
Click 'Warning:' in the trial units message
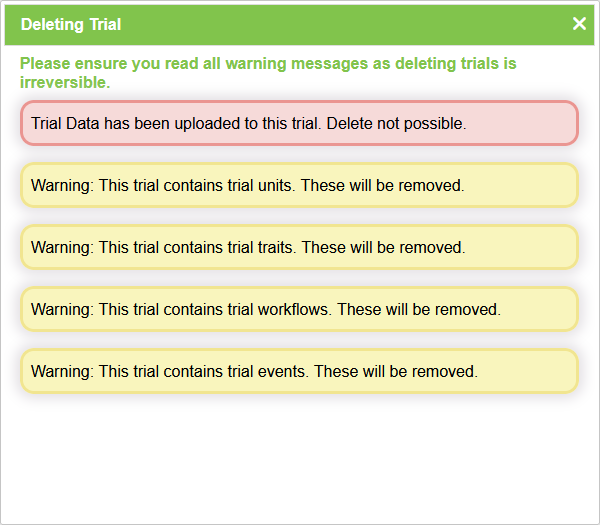click(62, 186)
